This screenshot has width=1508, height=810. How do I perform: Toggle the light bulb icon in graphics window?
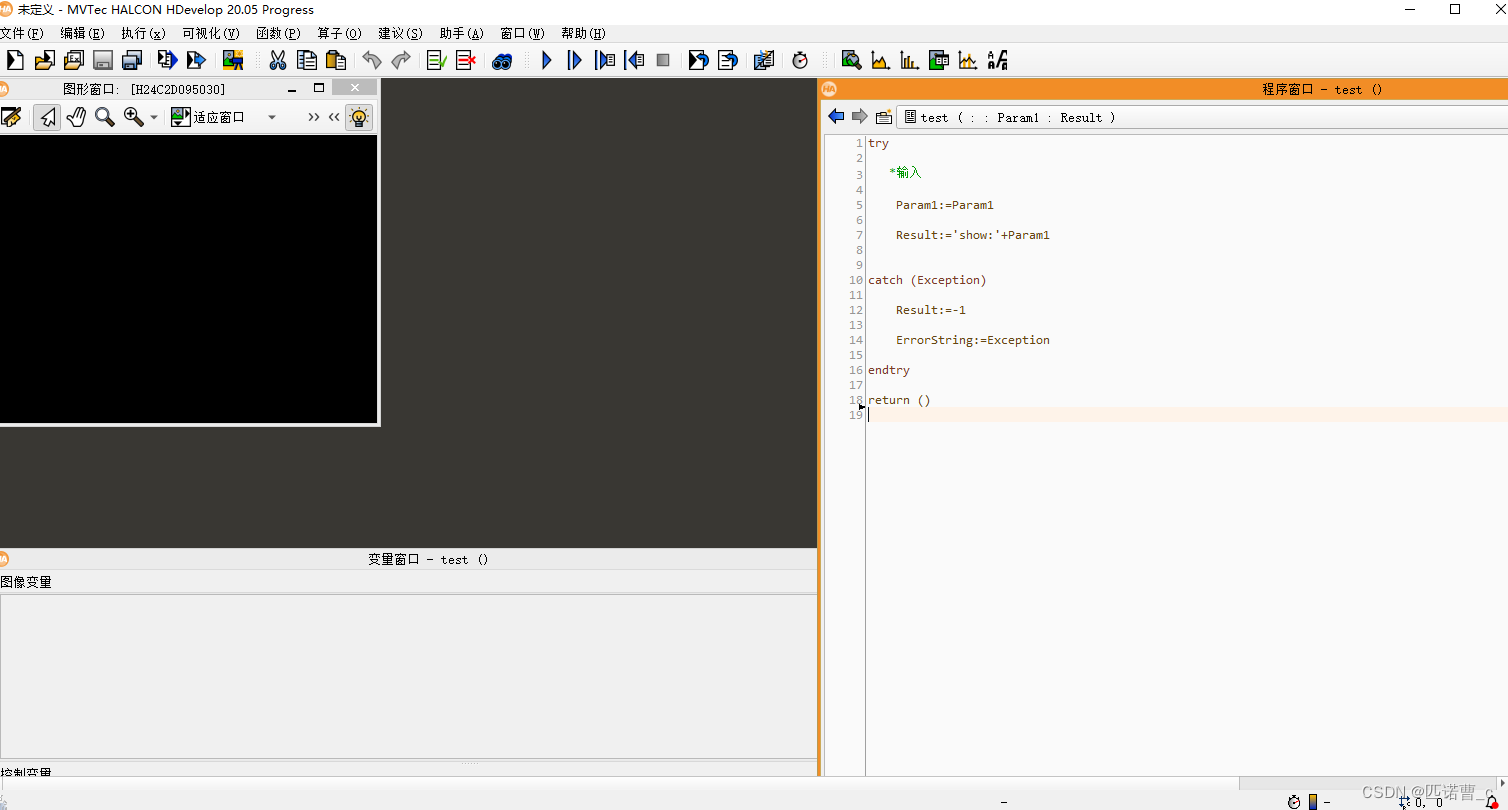point(359,117)
